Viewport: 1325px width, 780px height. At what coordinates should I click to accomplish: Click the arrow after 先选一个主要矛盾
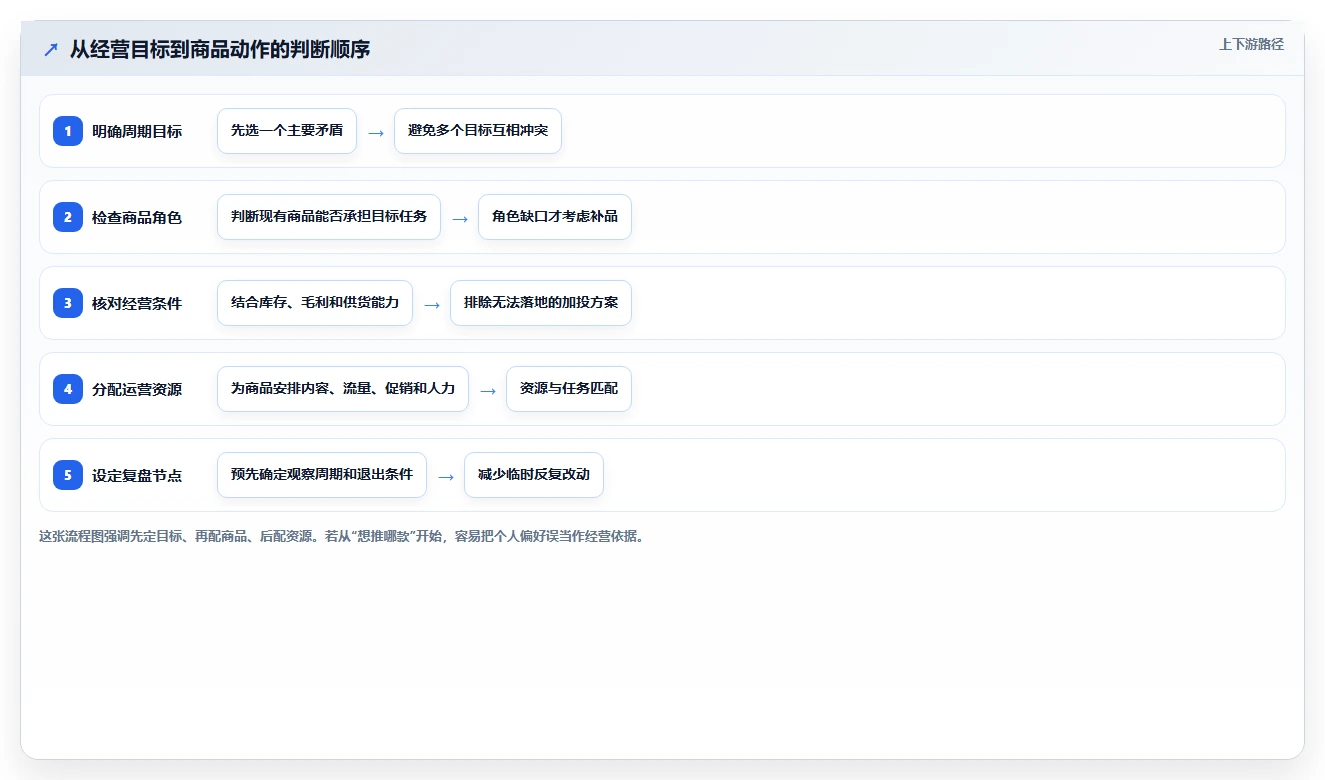click(376, 132)
